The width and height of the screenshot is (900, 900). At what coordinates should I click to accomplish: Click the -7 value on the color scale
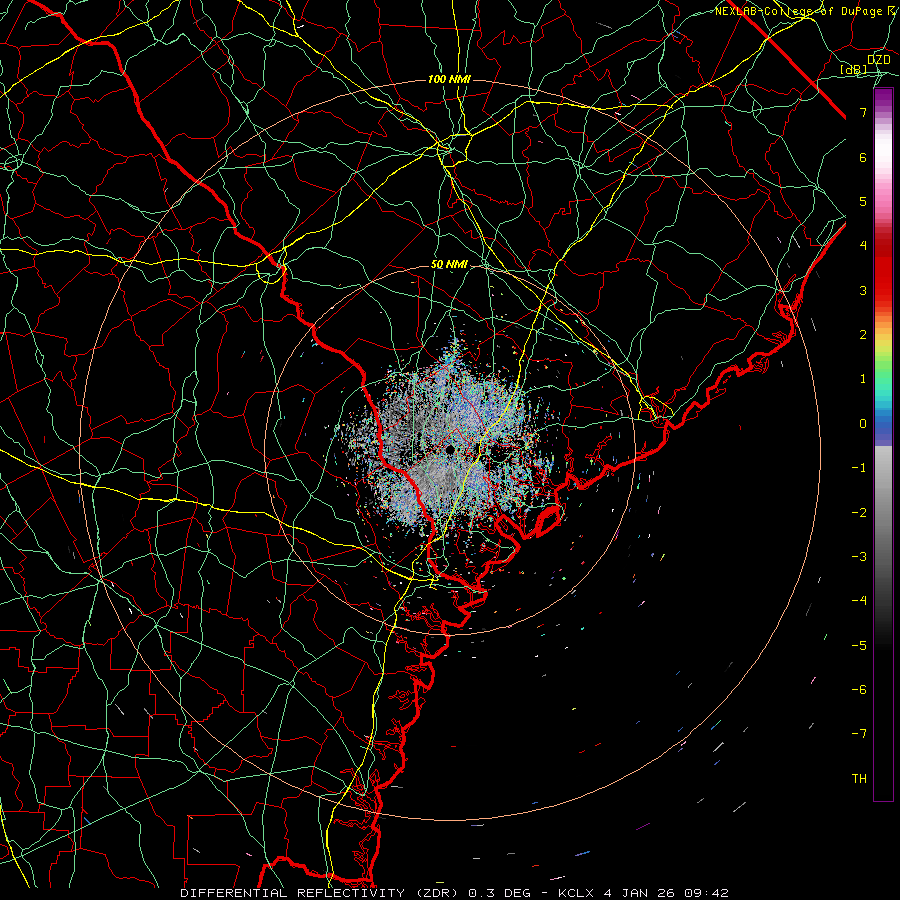[859, 734]
